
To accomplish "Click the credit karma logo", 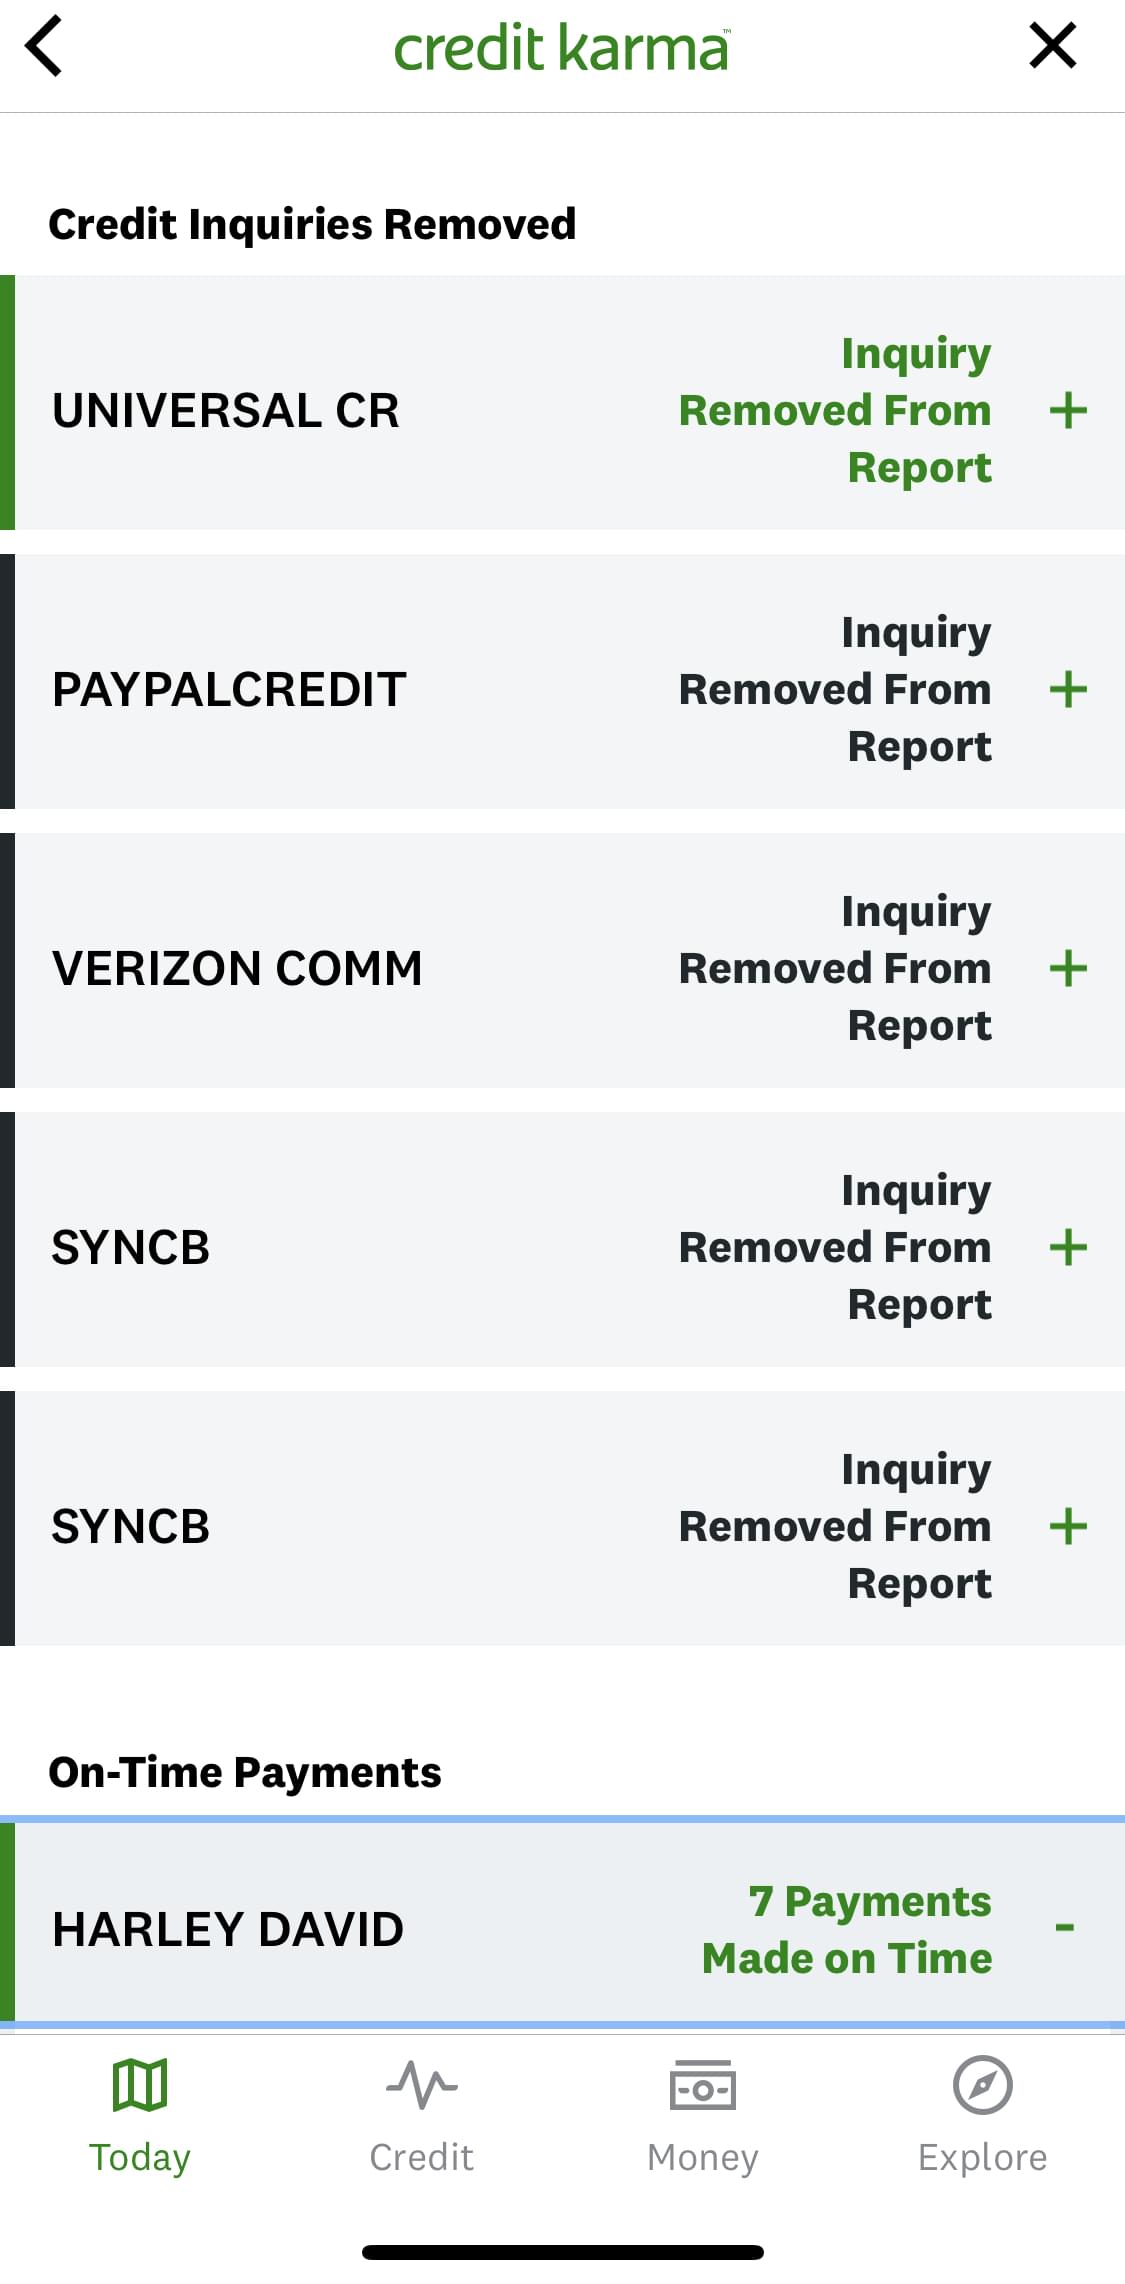I will 561,48.
